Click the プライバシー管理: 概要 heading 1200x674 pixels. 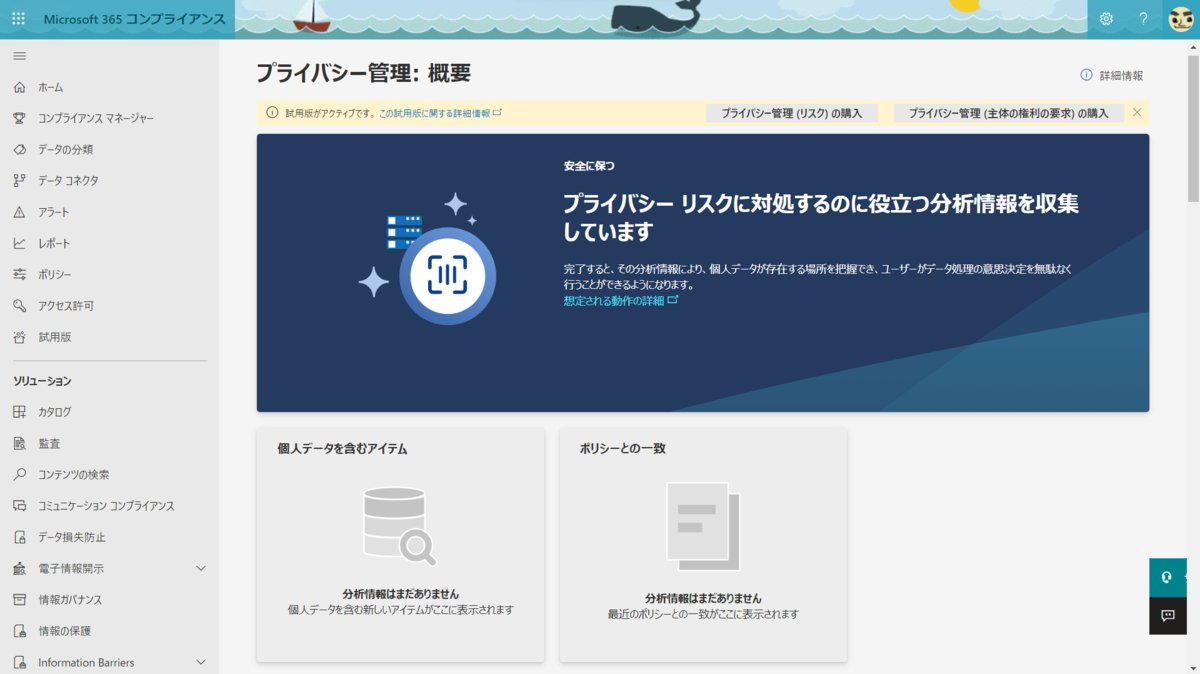tap(363, 72)
